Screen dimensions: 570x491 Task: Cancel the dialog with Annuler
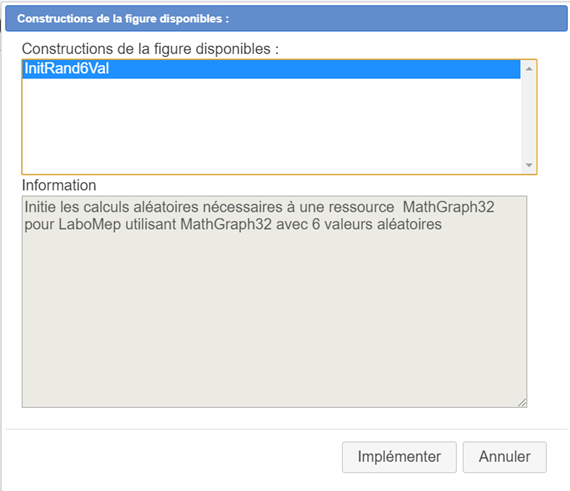tap(505, 457)
